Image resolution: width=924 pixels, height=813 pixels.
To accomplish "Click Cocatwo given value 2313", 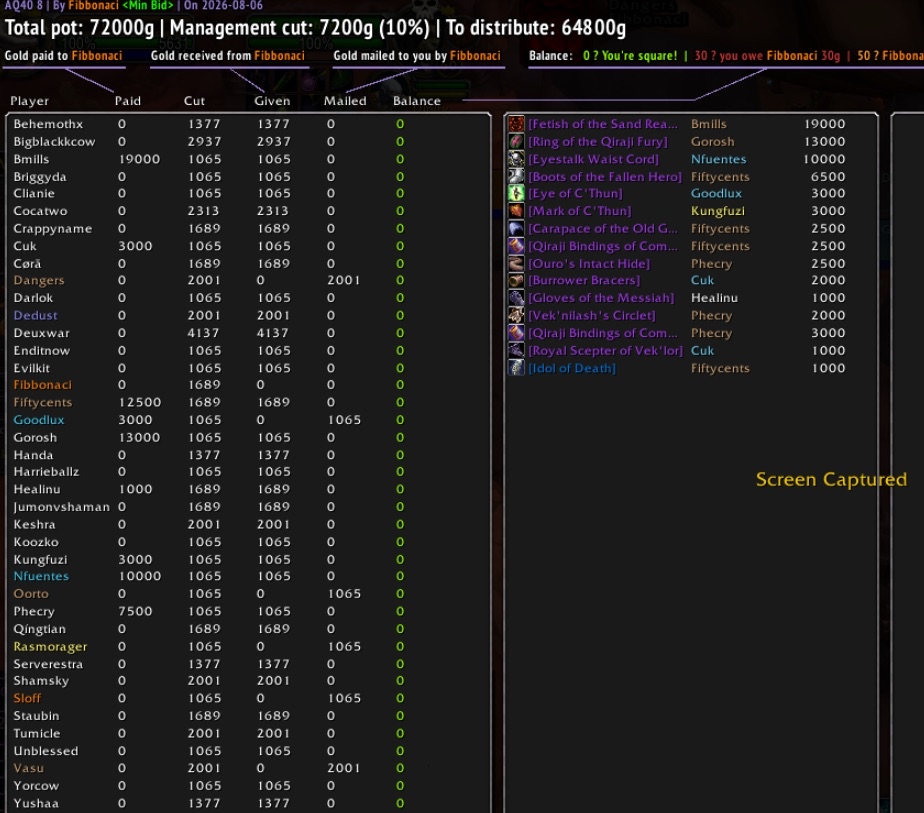I will pos(273,211).
